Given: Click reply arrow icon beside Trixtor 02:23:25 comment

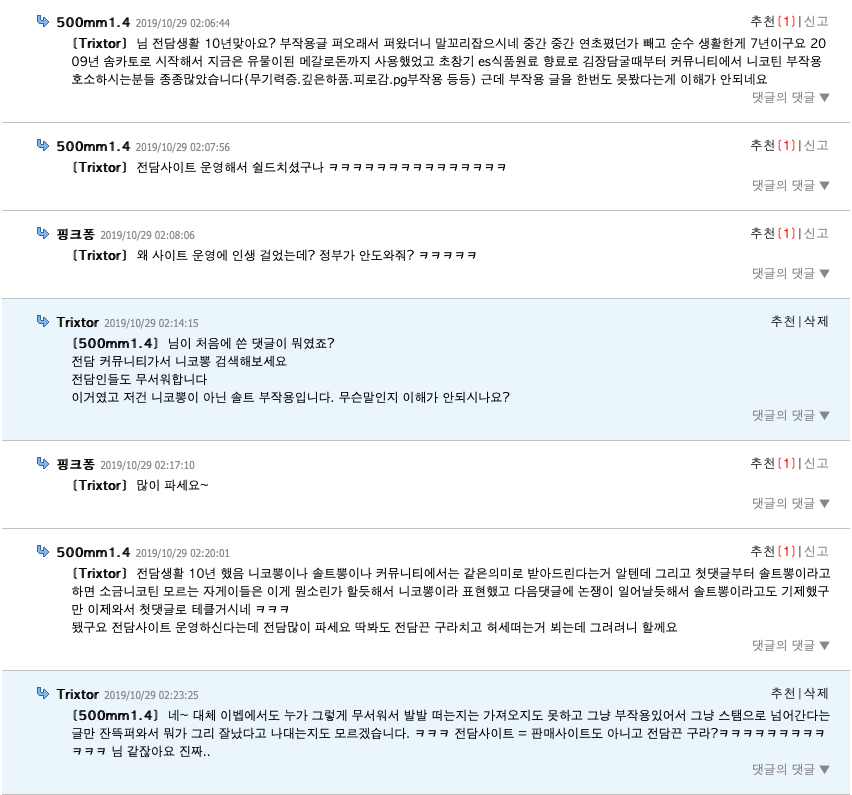Looking at the screenshot, I should (43, 693).
